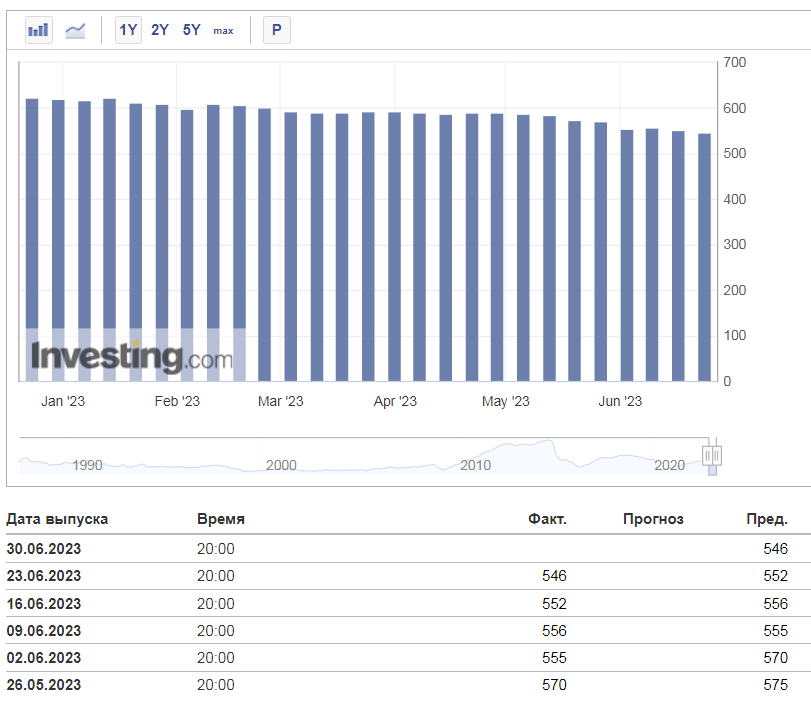811x702 pixels.
Task: Select the 16.06.2023 release date
Action: pos(44,604)
